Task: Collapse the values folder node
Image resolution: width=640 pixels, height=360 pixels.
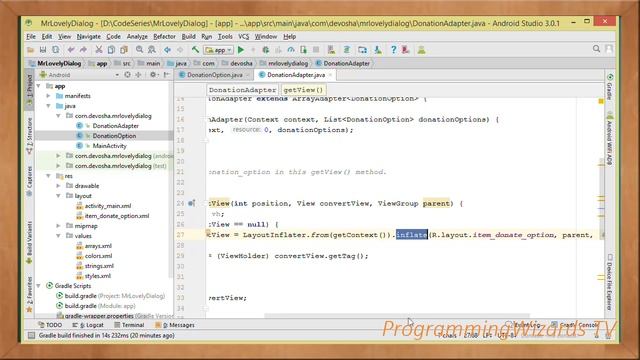Action: pos(59,236)
